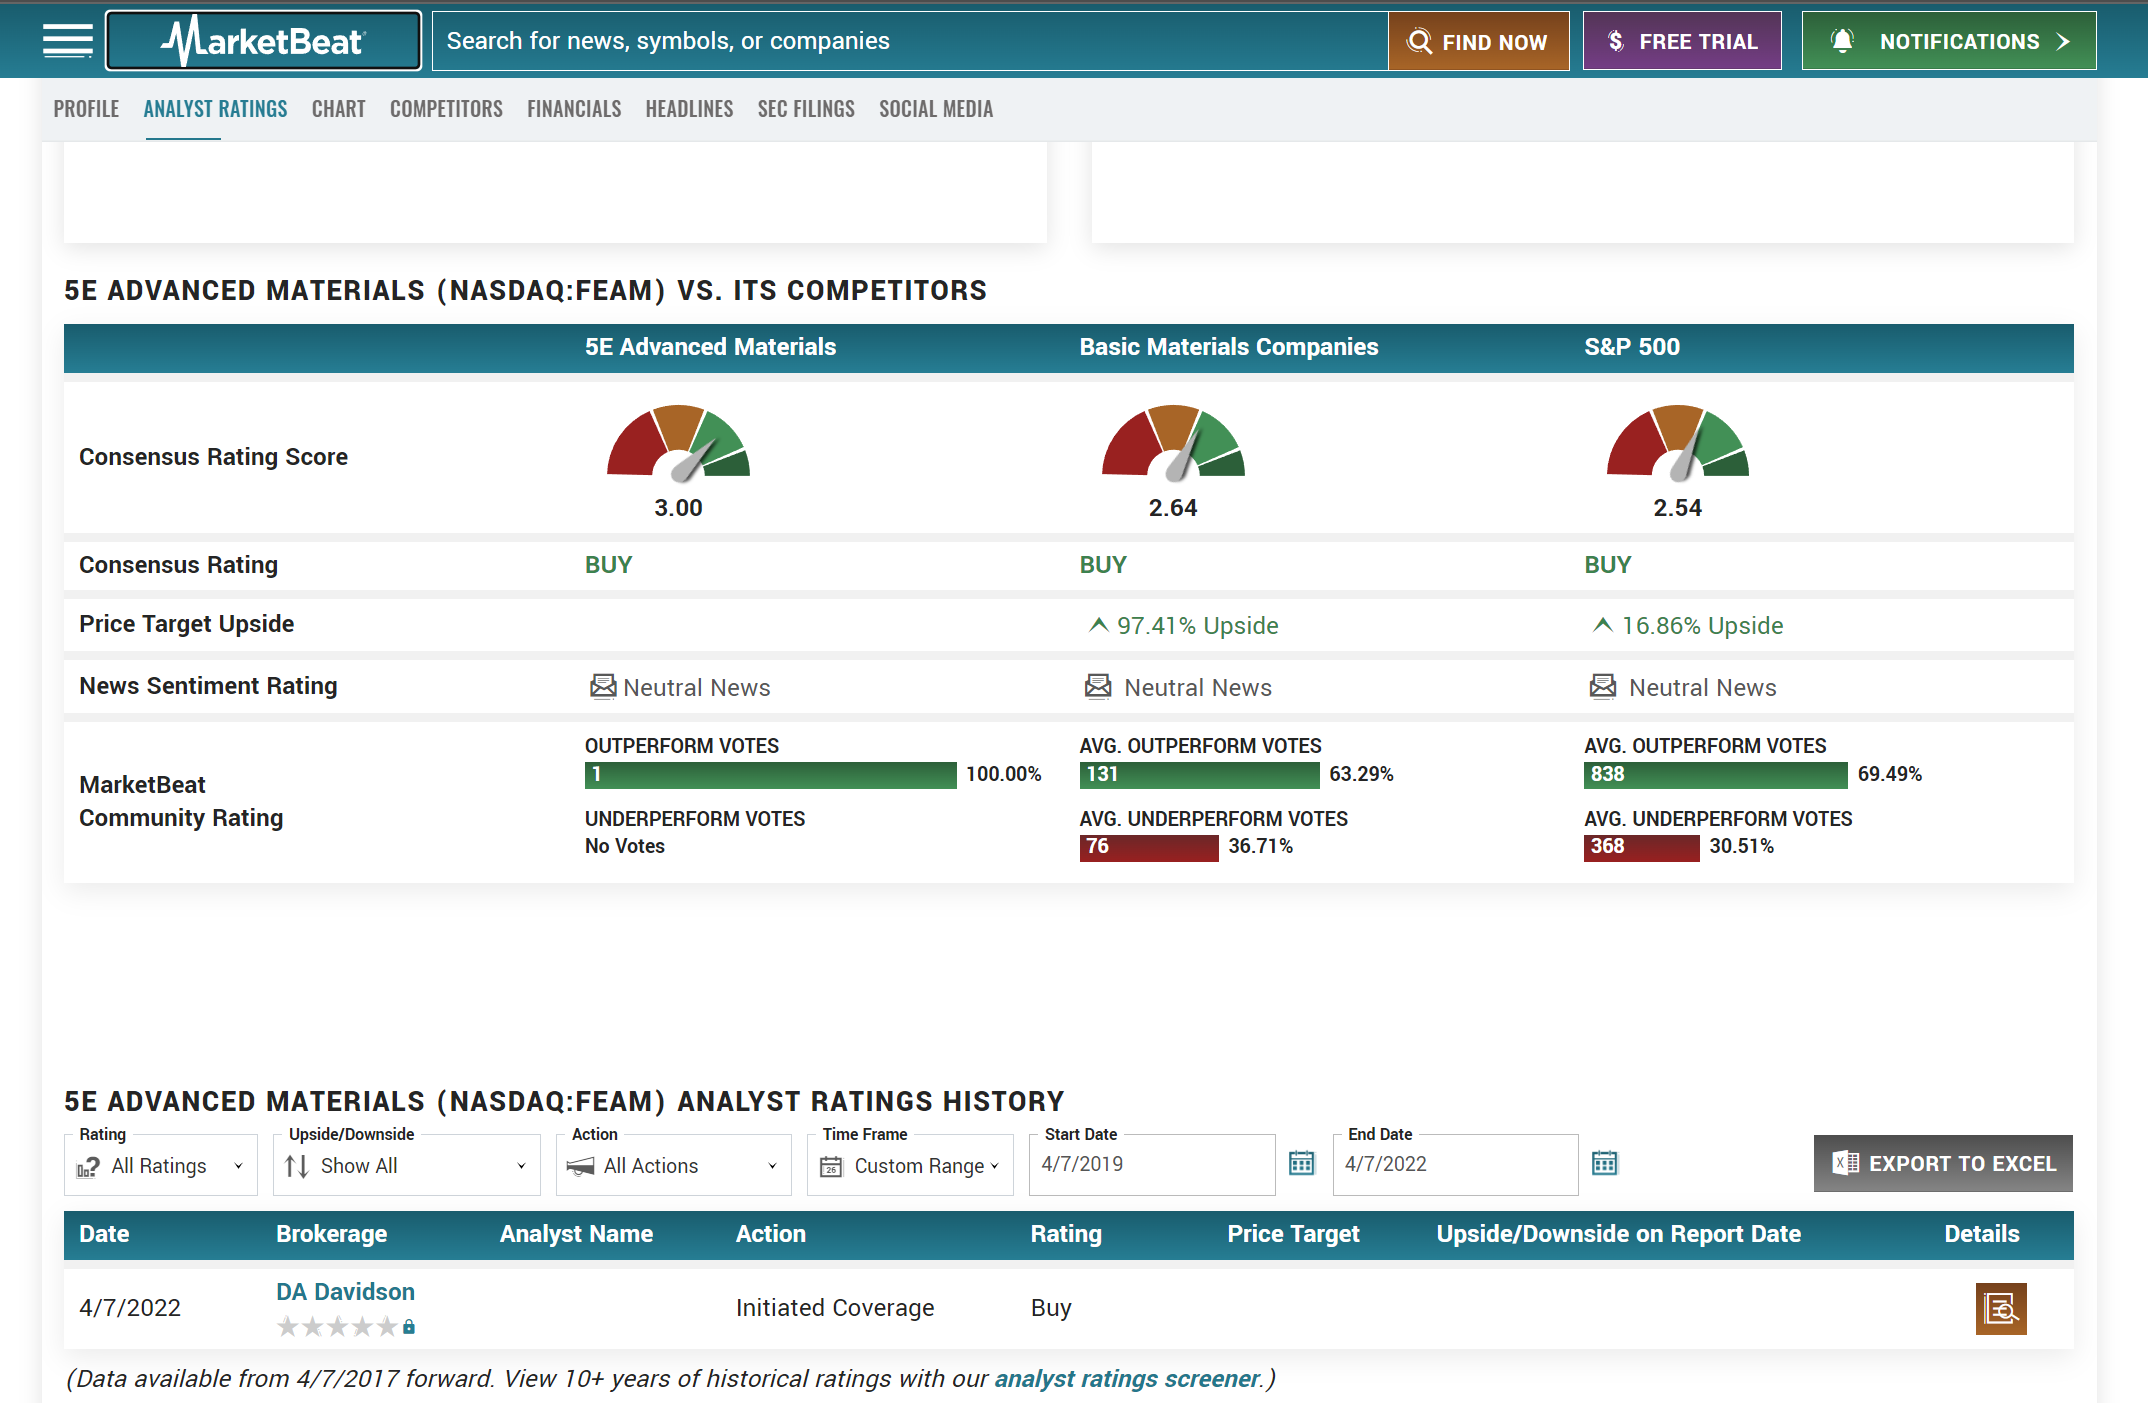
Task: Open the DA Davidson details report icon
Action: coord(2001,1308)
